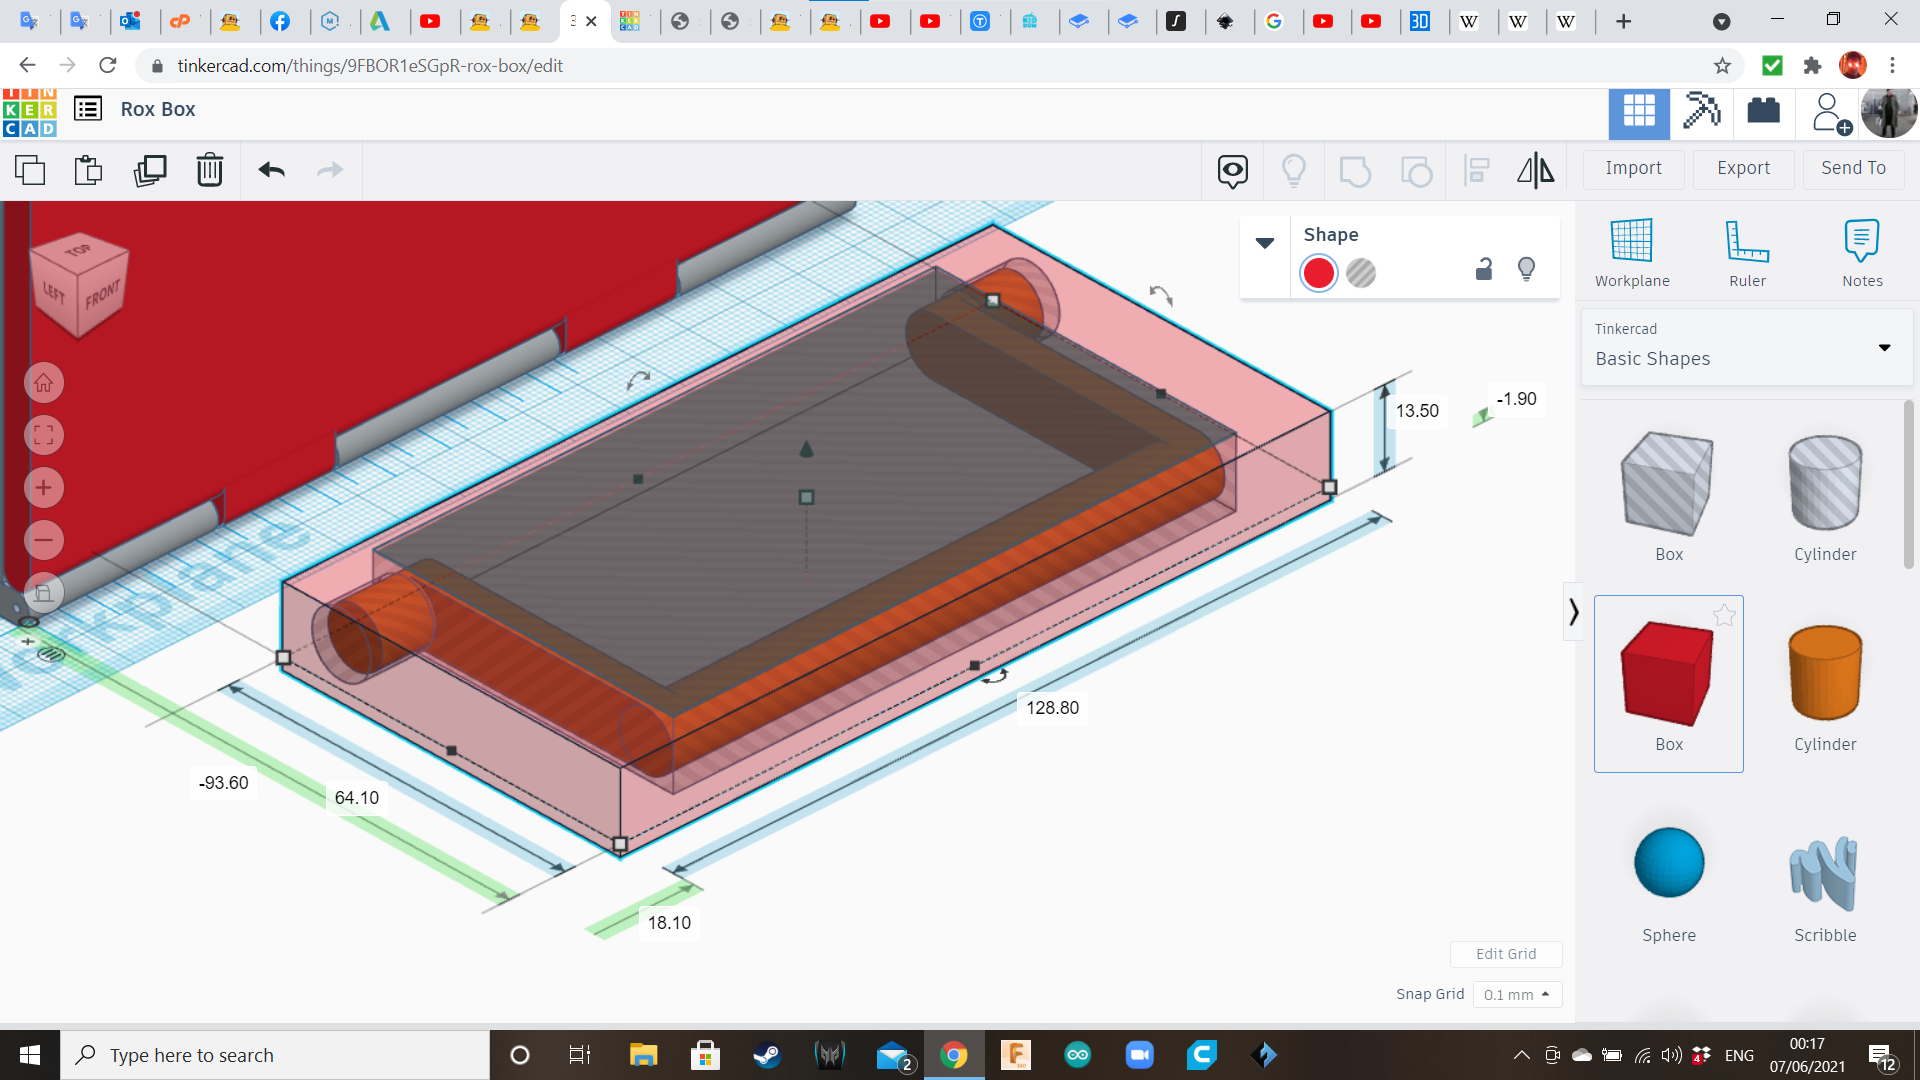Delete selected shape with trash icon
The width and height of the screenshot is (1920, 1080).
(210, 170)
